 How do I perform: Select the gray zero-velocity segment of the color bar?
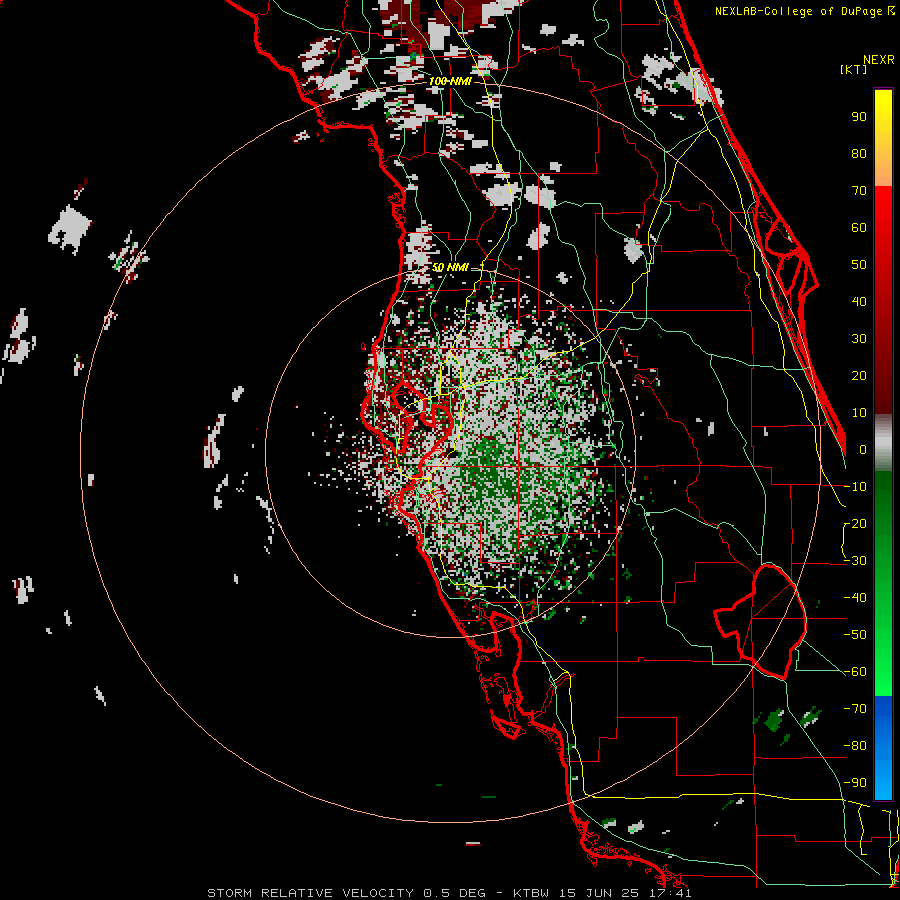pyautogui.click(x=883, y=443)
